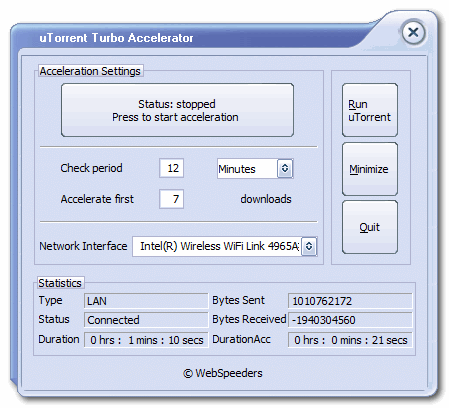449x408 pixels.
Task: Launch uTorrent with the Run uTorrent button
Action: (370, 110)
